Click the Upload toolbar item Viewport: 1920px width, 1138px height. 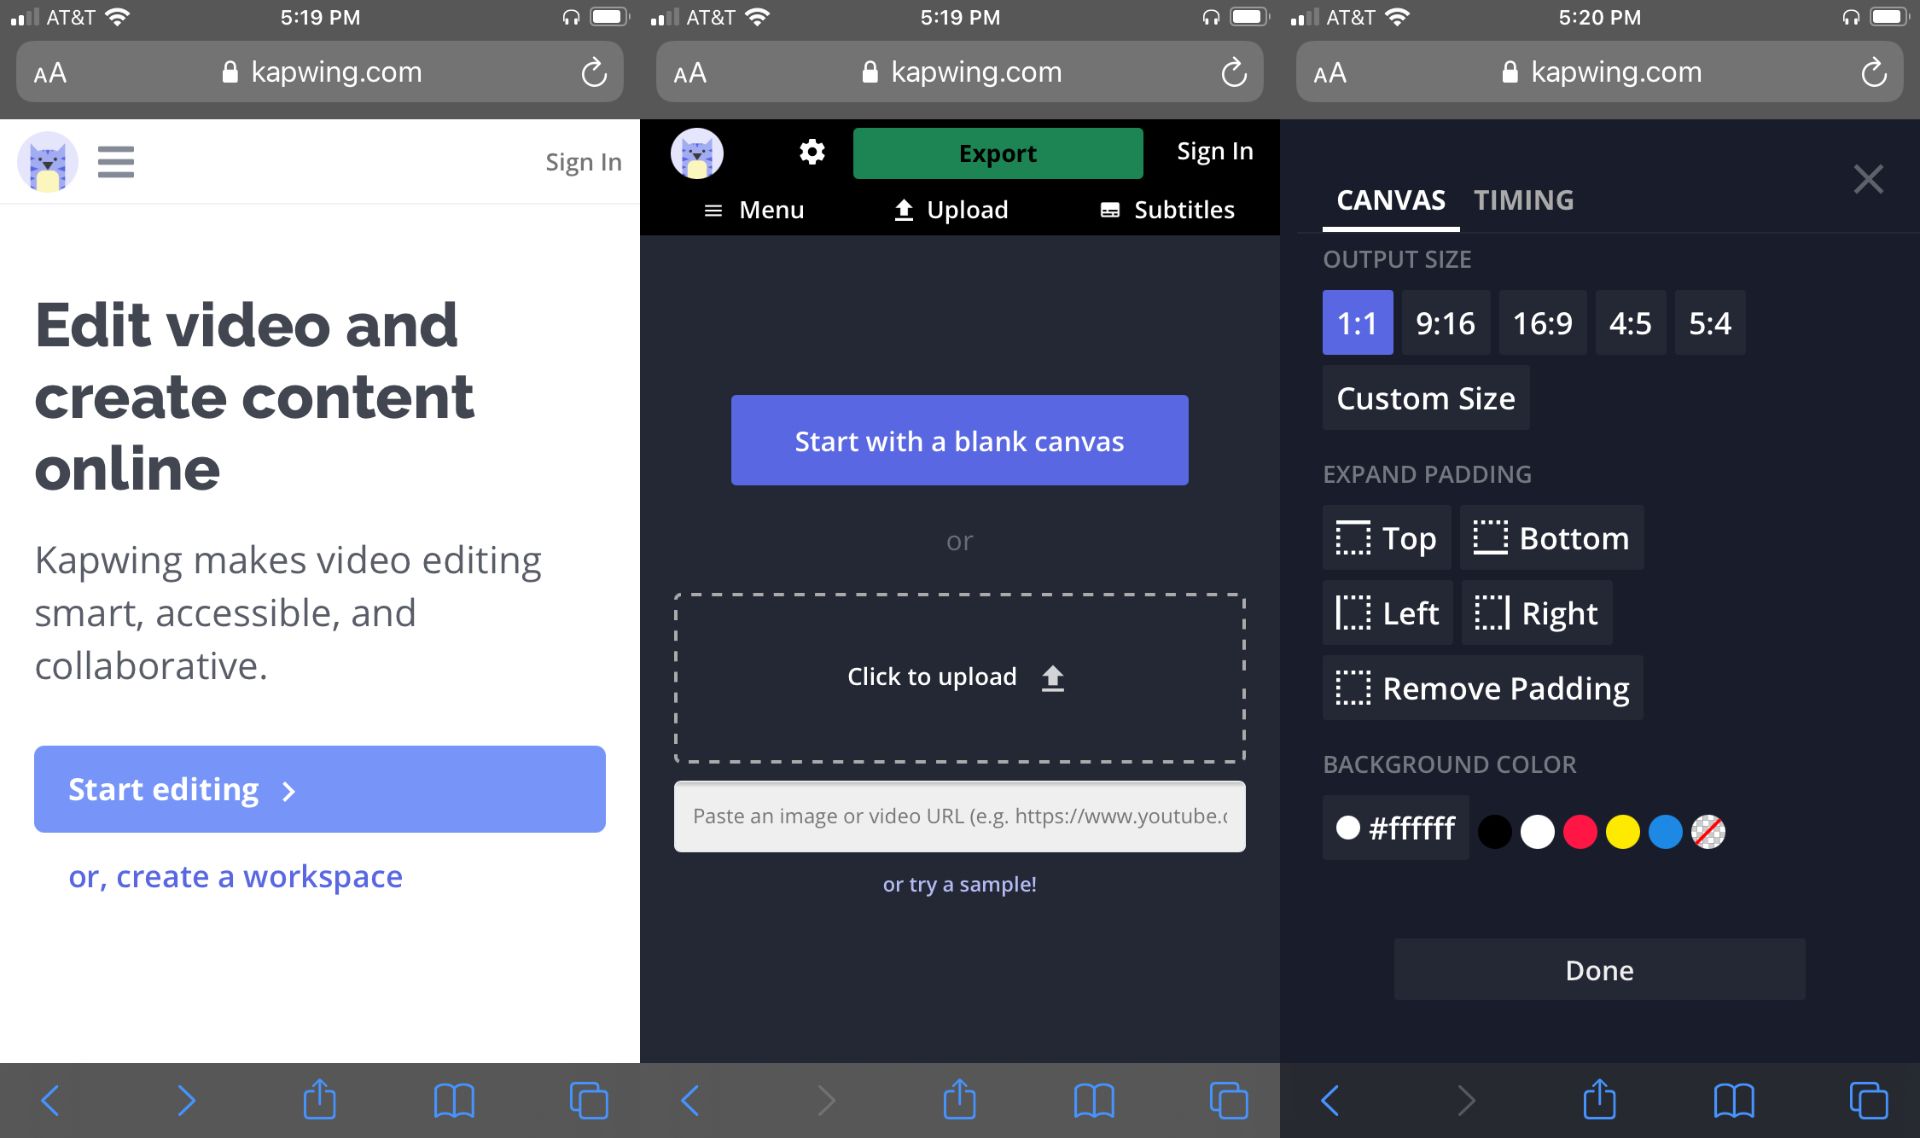pos(950,210)
